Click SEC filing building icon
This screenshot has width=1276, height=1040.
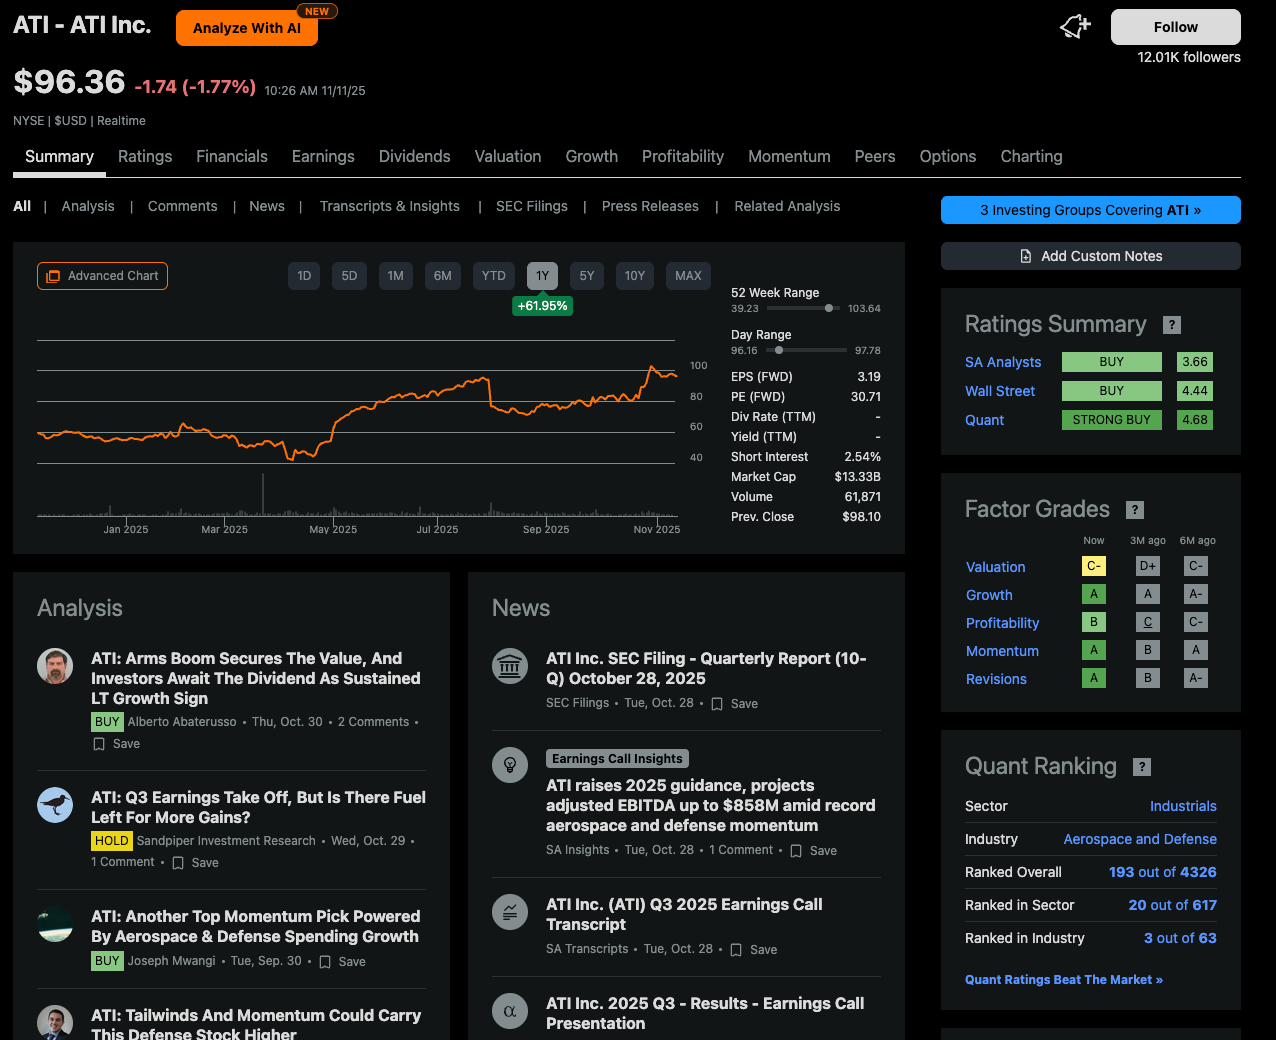click(510, 666)
